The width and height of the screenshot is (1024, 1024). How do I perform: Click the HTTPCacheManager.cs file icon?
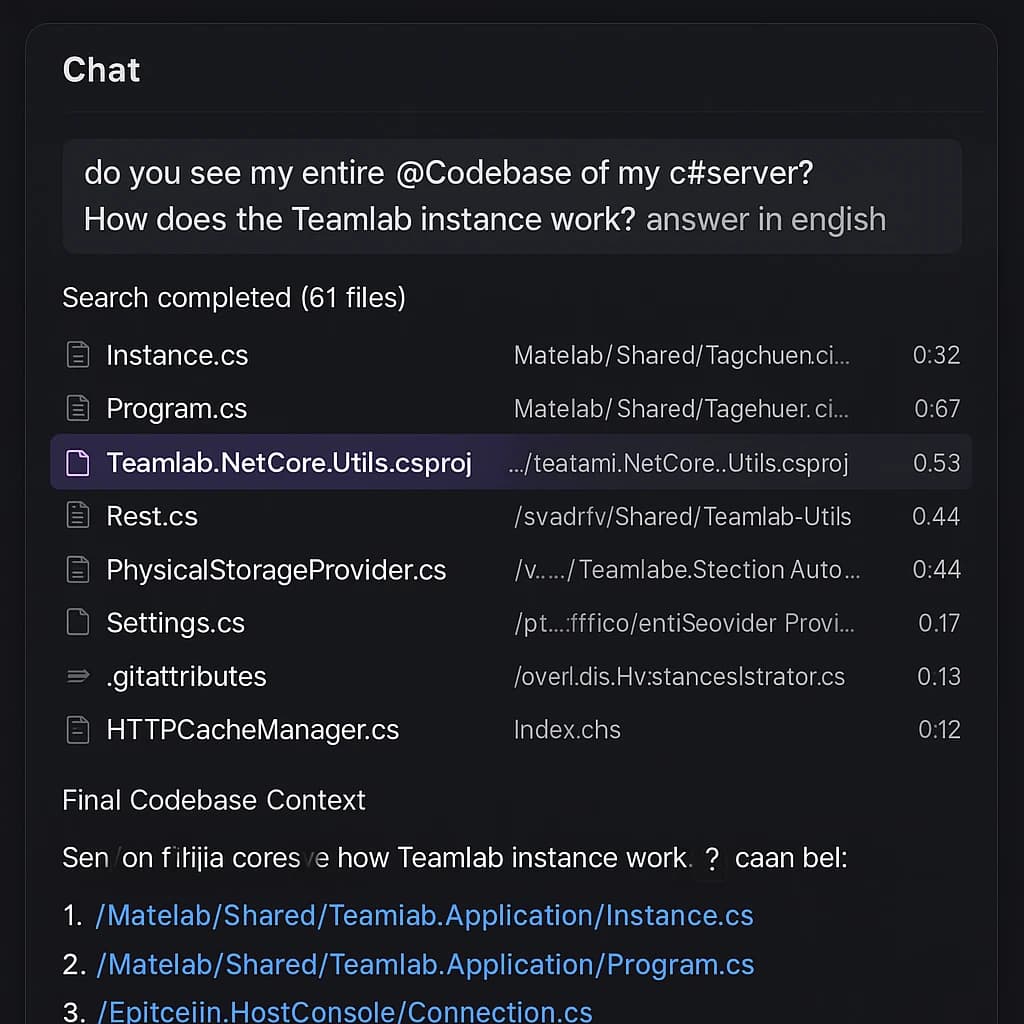click(77, 730)
